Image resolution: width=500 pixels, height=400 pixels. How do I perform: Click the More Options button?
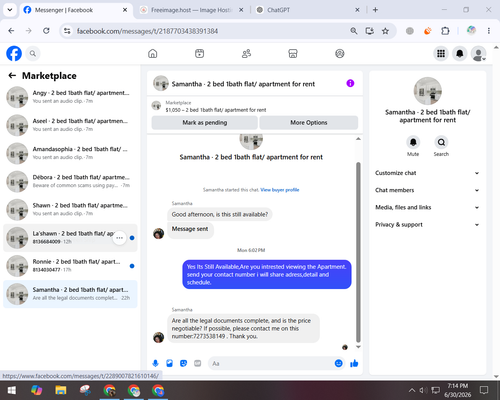tap(309, 123)
